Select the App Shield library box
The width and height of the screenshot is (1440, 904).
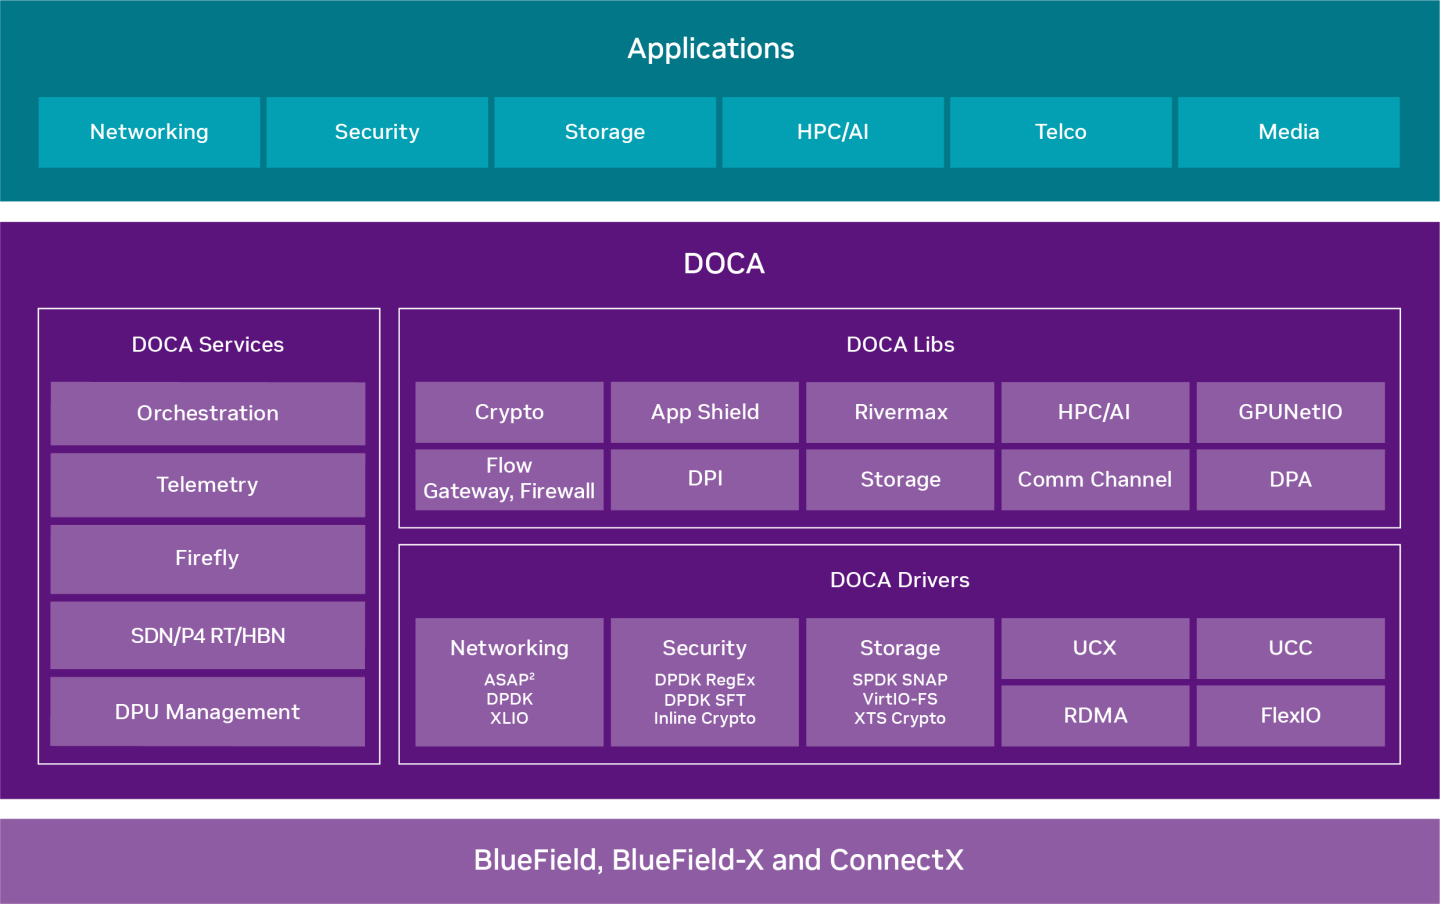point(705,412)
